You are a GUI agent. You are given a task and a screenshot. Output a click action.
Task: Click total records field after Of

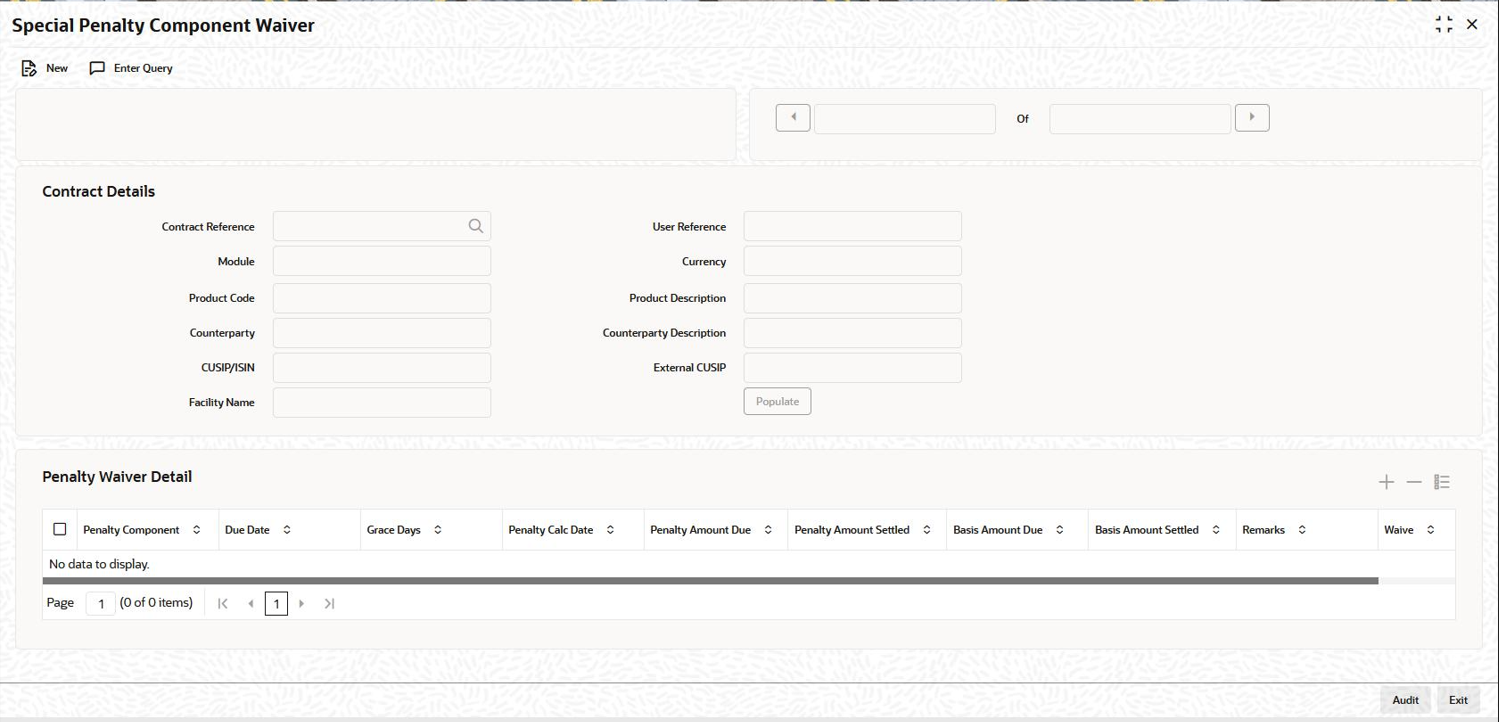point(1140,118)
